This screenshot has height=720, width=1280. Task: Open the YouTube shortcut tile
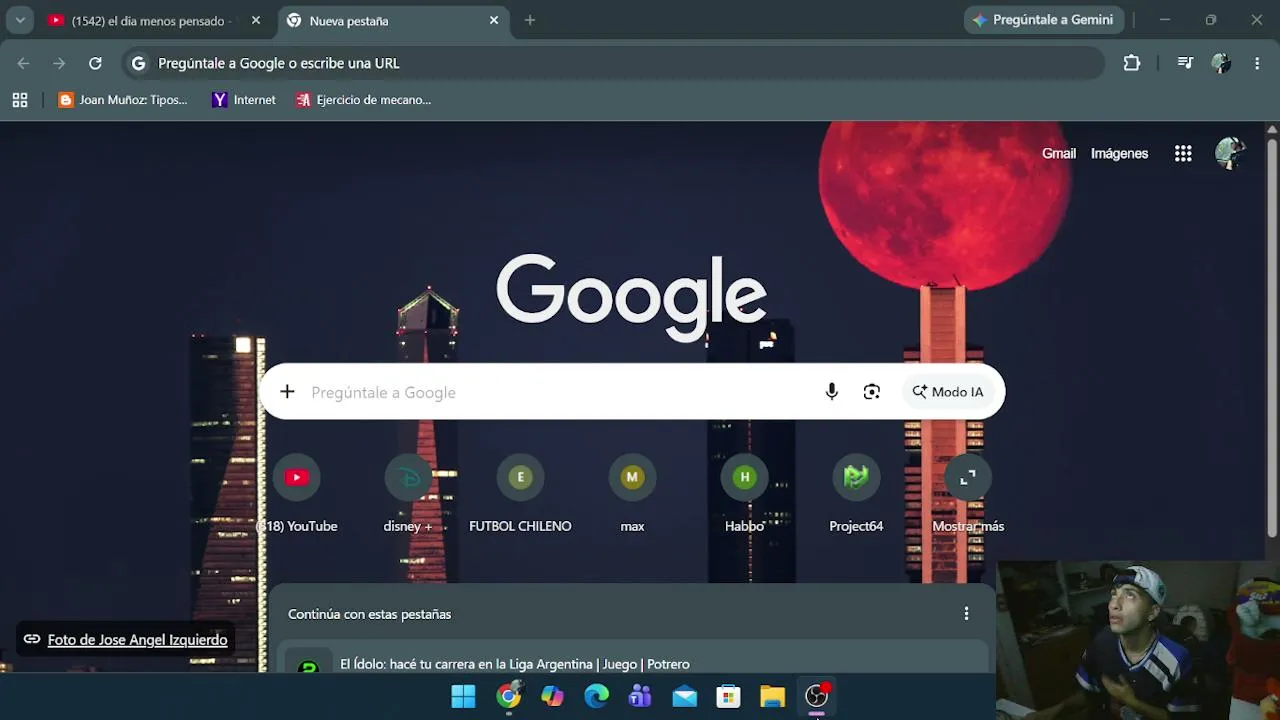[297, 494]
